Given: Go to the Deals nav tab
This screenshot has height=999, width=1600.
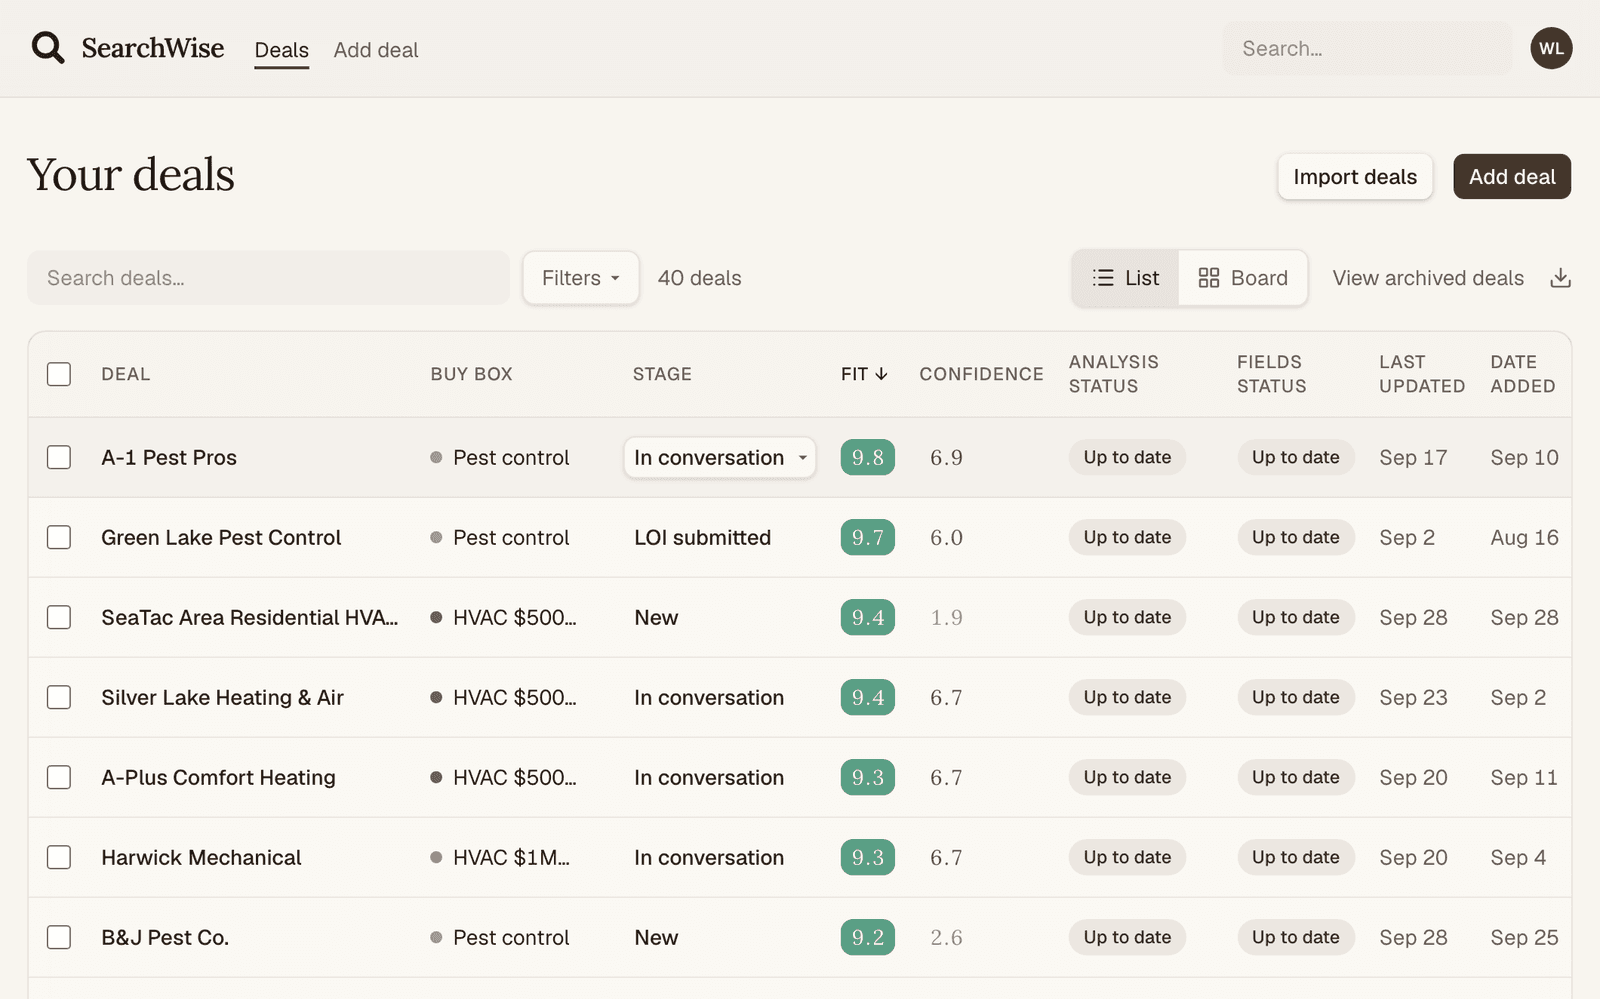Looking at the screenshot, I should pyautogui.click(x=281, y=50).
